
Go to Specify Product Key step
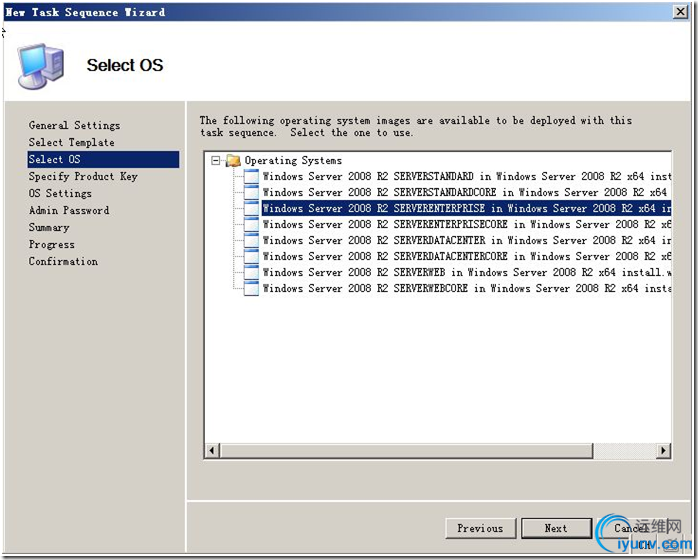click(x=83, y=176)
